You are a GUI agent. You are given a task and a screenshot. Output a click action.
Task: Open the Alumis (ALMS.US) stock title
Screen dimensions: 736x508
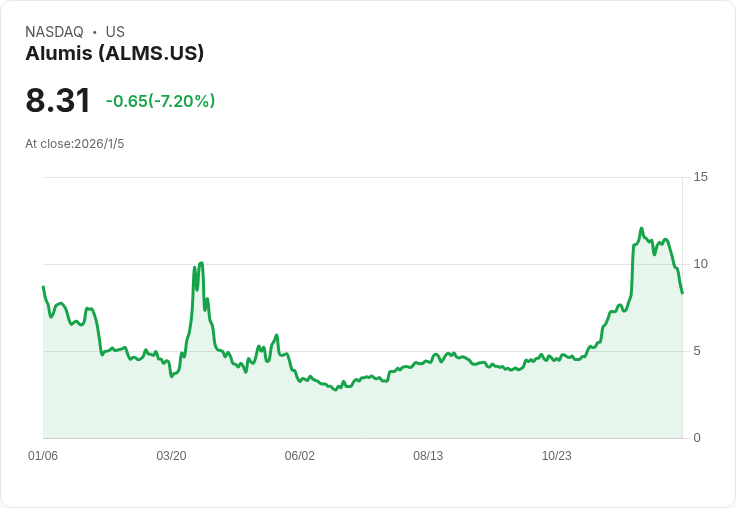click(114, 54)
